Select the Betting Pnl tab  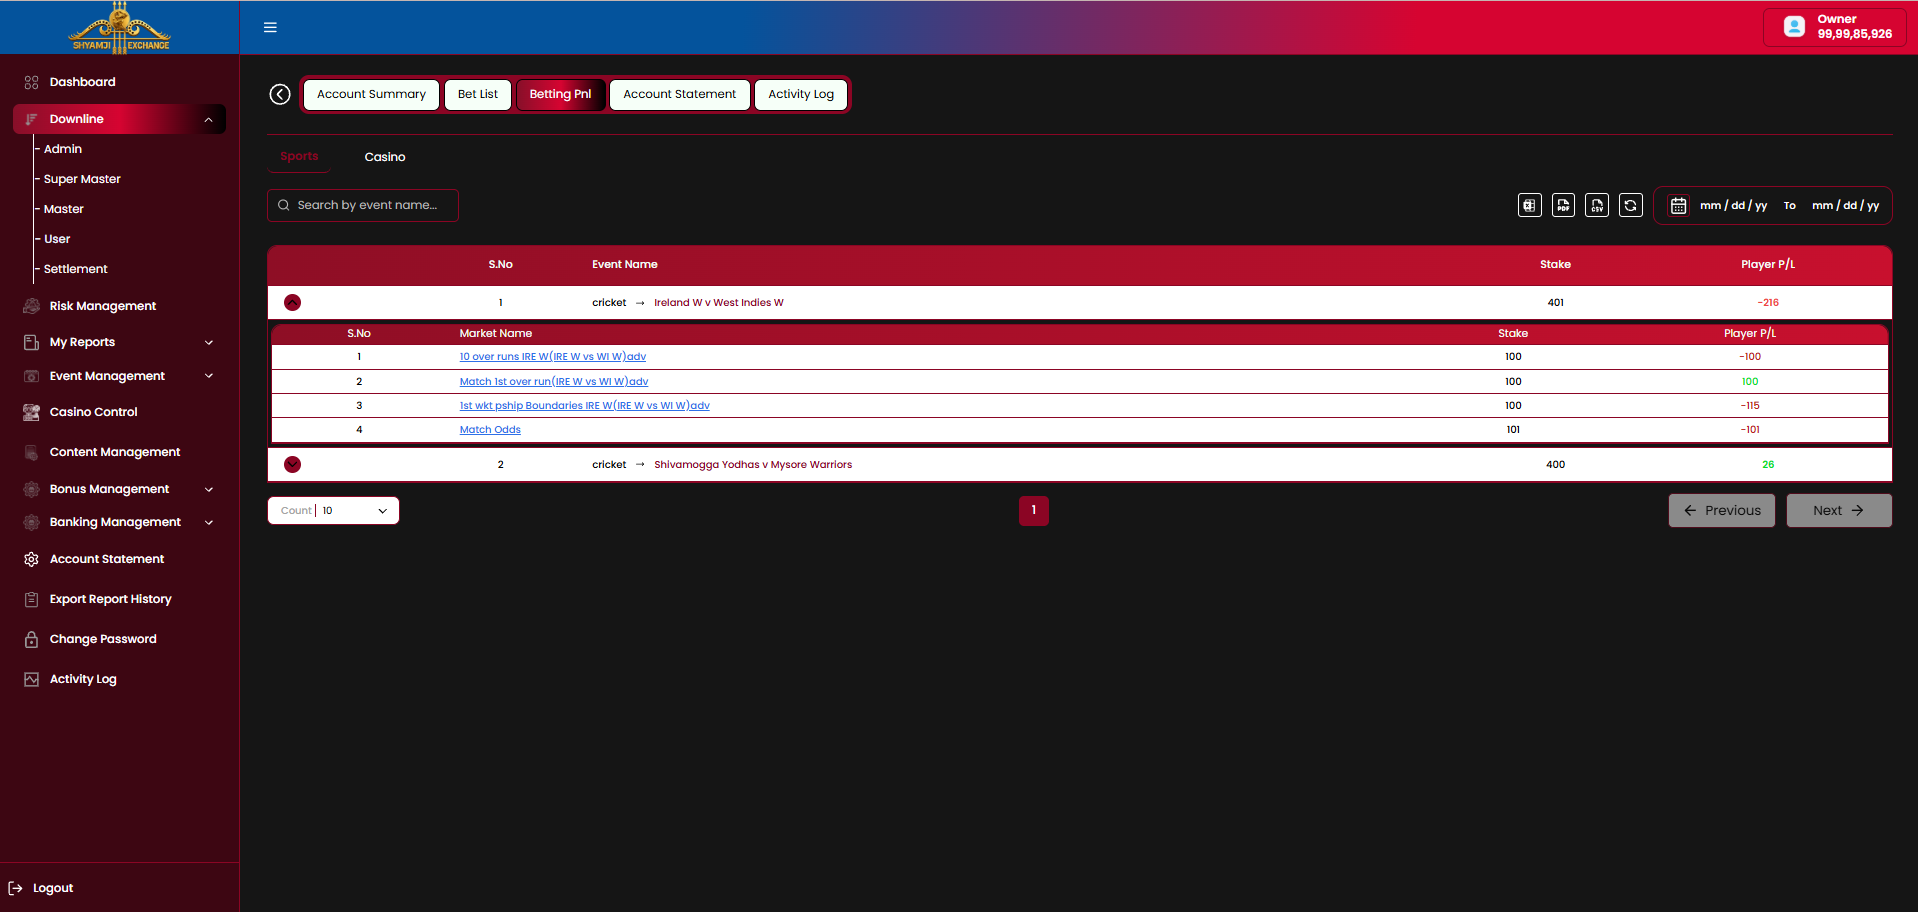tap(560, 94)
